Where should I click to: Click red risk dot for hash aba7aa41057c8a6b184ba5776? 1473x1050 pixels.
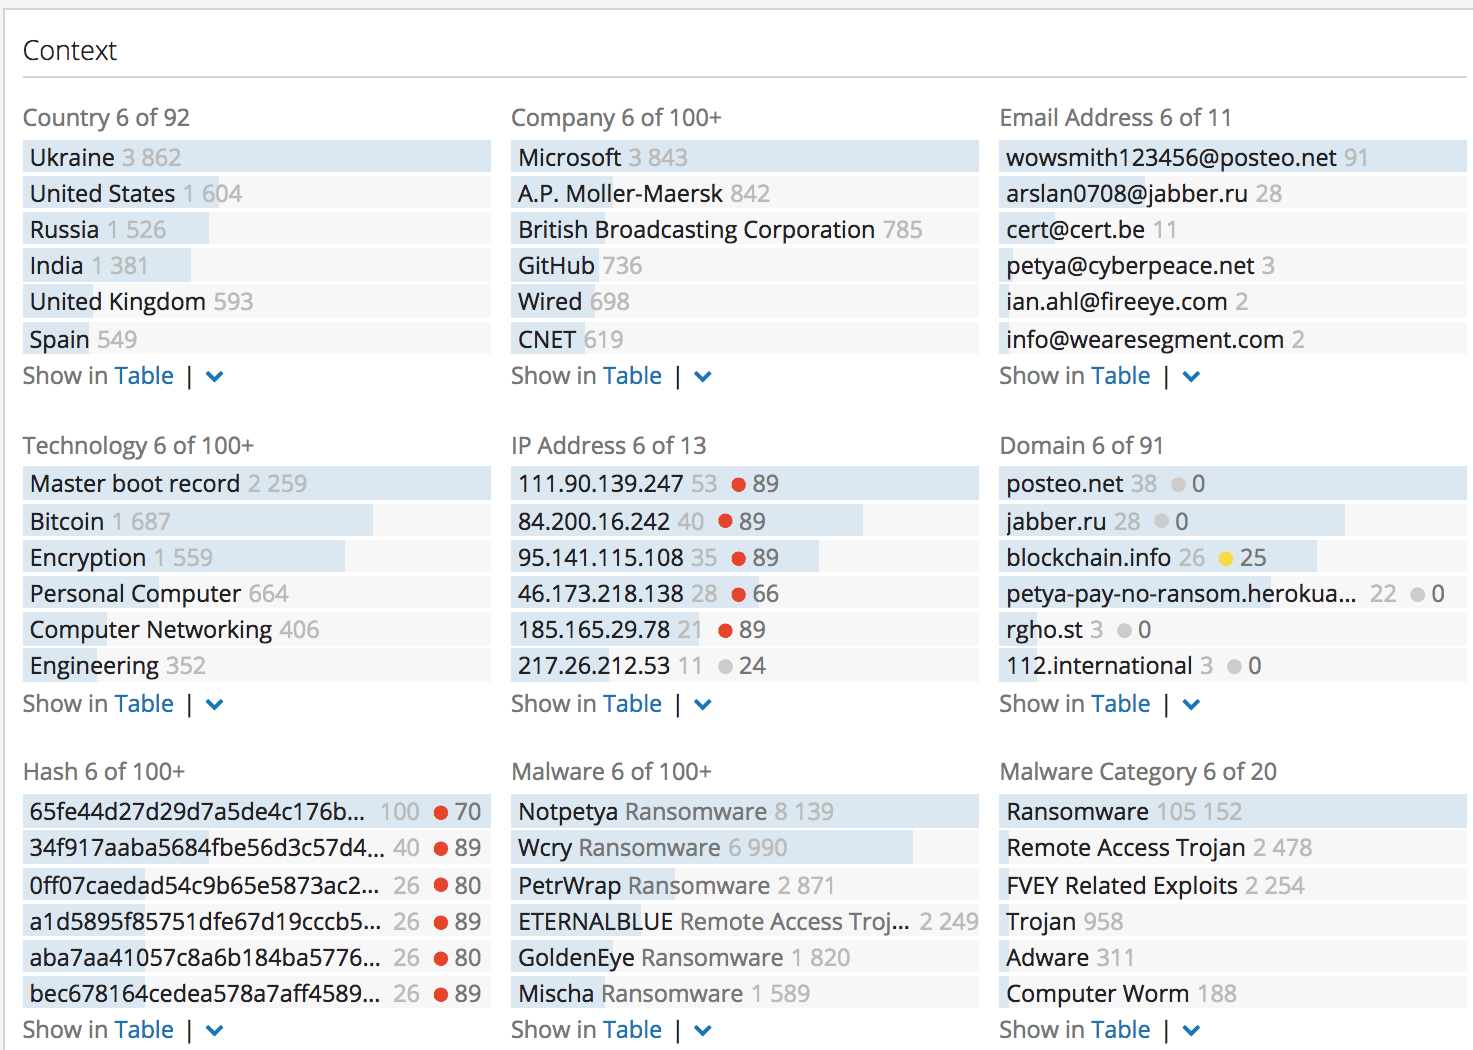click(441, 958)
